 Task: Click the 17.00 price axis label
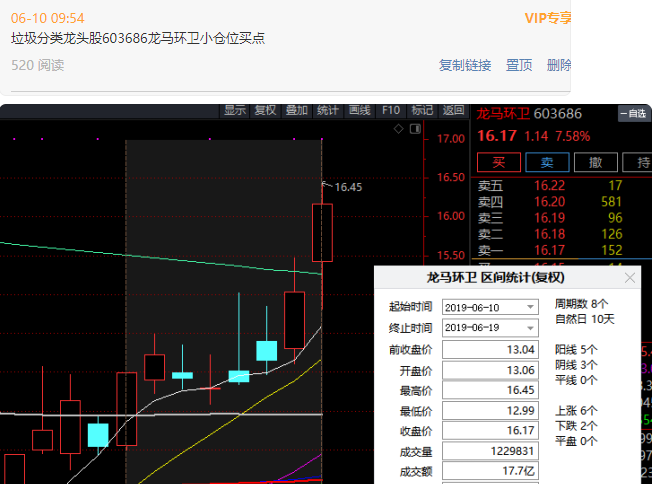coord(451,139)
